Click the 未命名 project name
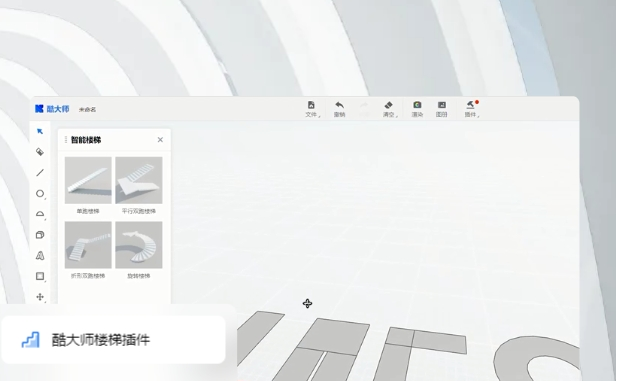Viewport: 617px width, 381px height. click(x=87, y=110)
